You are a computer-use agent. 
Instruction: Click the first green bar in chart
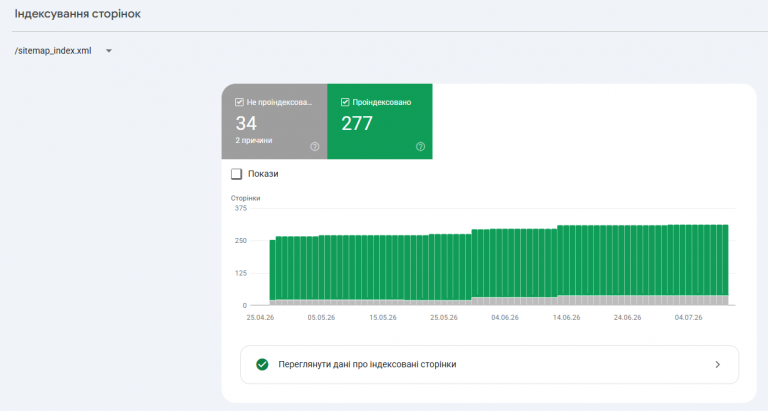click(x=272, y=270)
